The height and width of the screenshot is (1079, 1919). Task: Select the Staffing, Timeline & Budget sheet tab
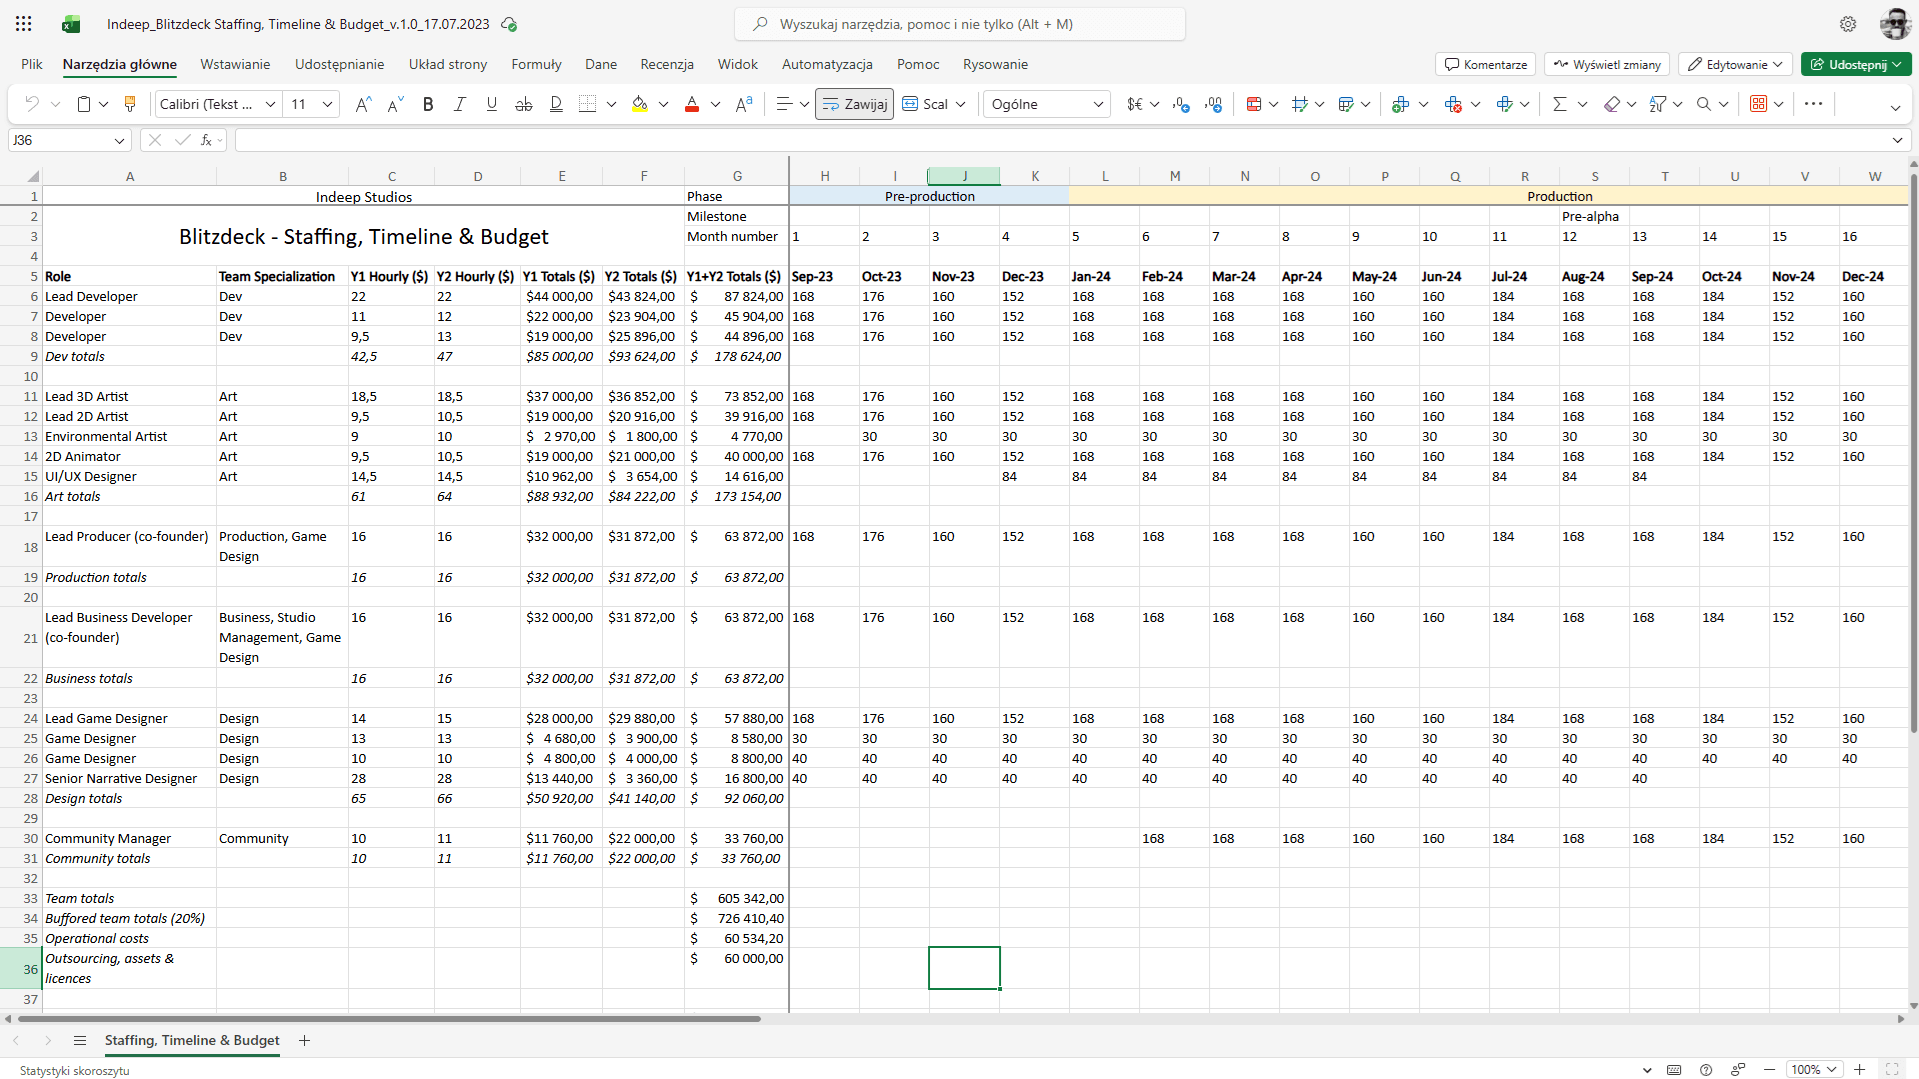tap(192, 1041)
